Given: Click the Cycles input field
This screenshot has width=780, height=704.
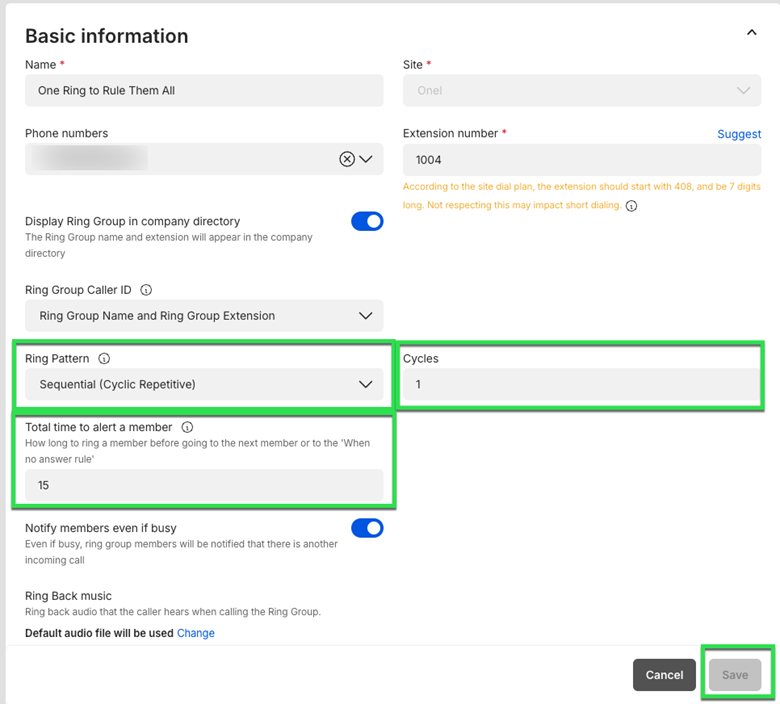Looking at the screenshot, I should pyautogui.click(x=581, y=384).
